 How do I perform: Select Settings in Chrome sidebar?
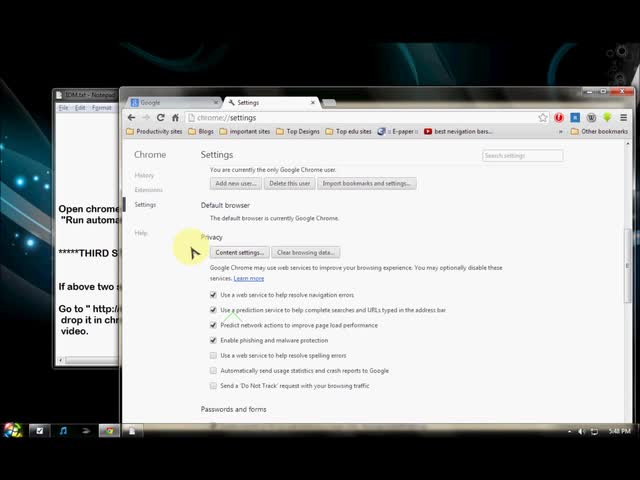tap(145, 204)
